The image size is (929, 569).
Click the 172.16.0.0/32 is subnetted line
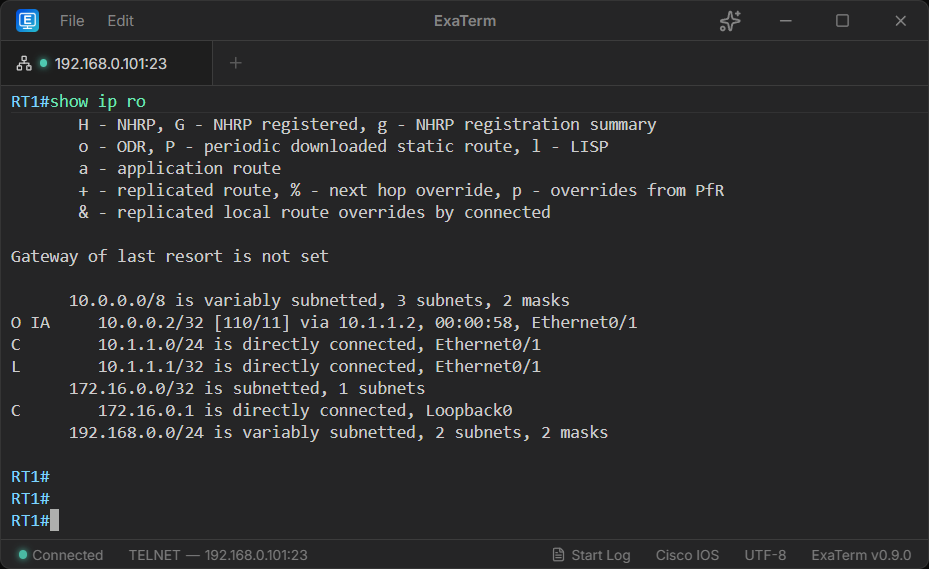[x=247, y=388]
